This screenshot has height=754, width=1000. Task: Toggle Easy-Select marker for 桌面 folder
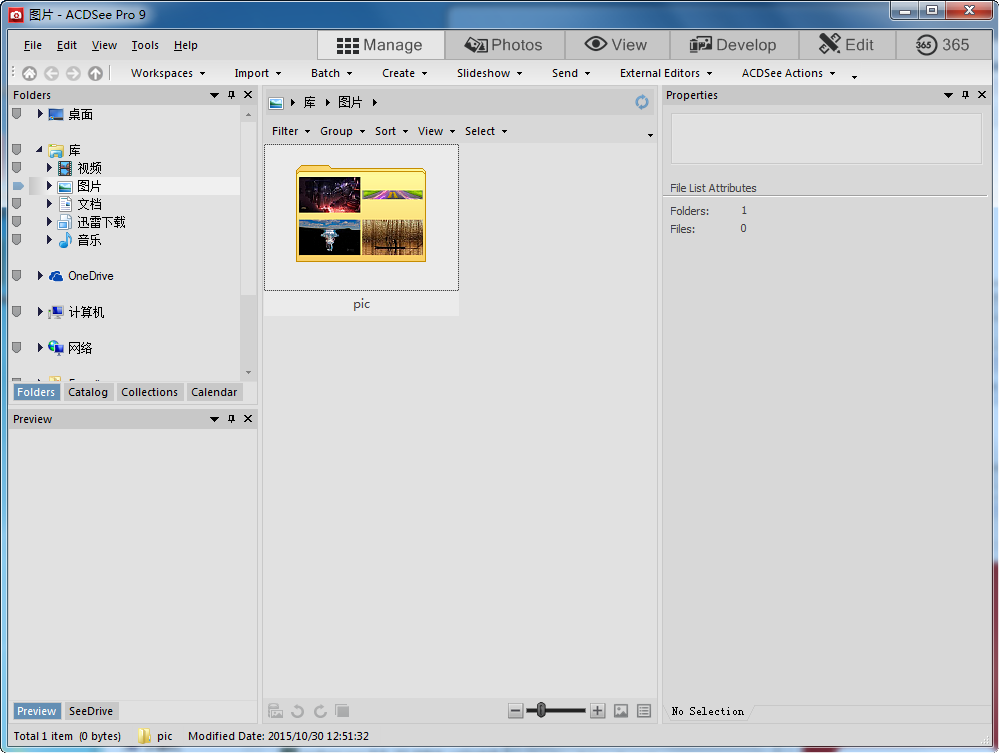(16, 114)
